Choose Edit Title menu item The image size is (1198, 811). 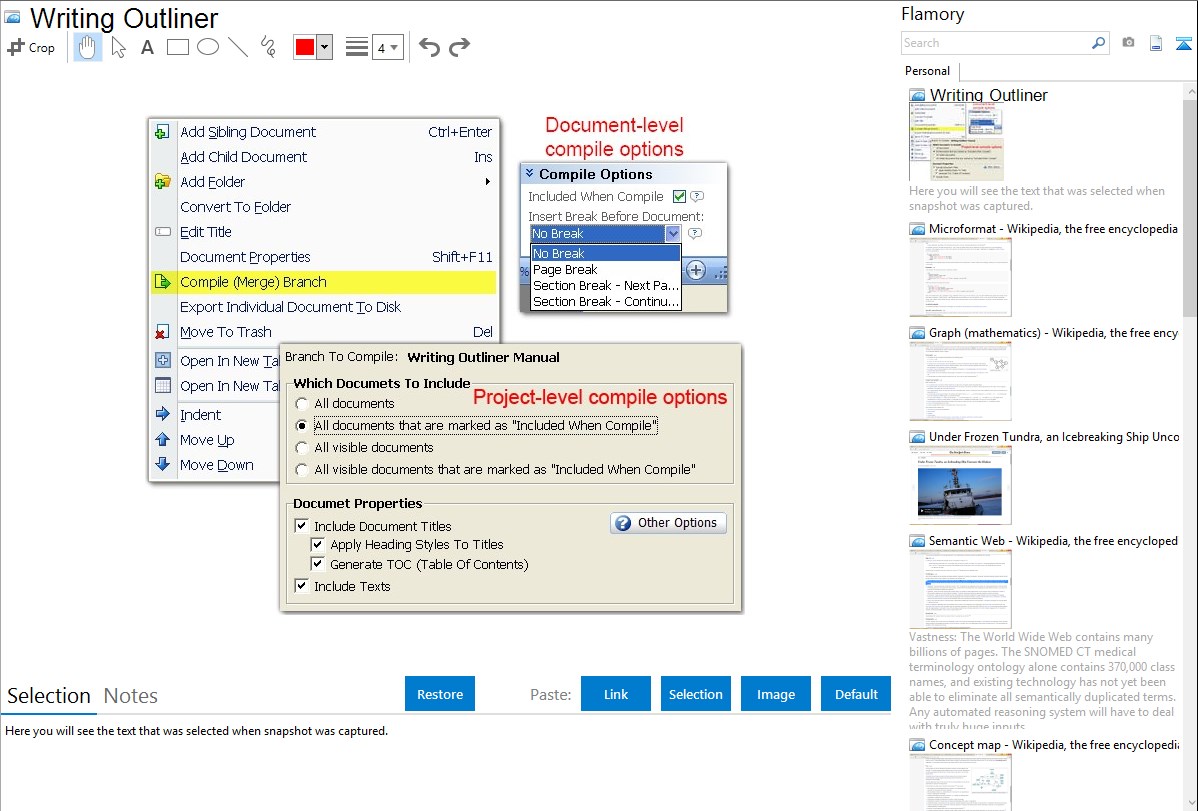point(324,232)
